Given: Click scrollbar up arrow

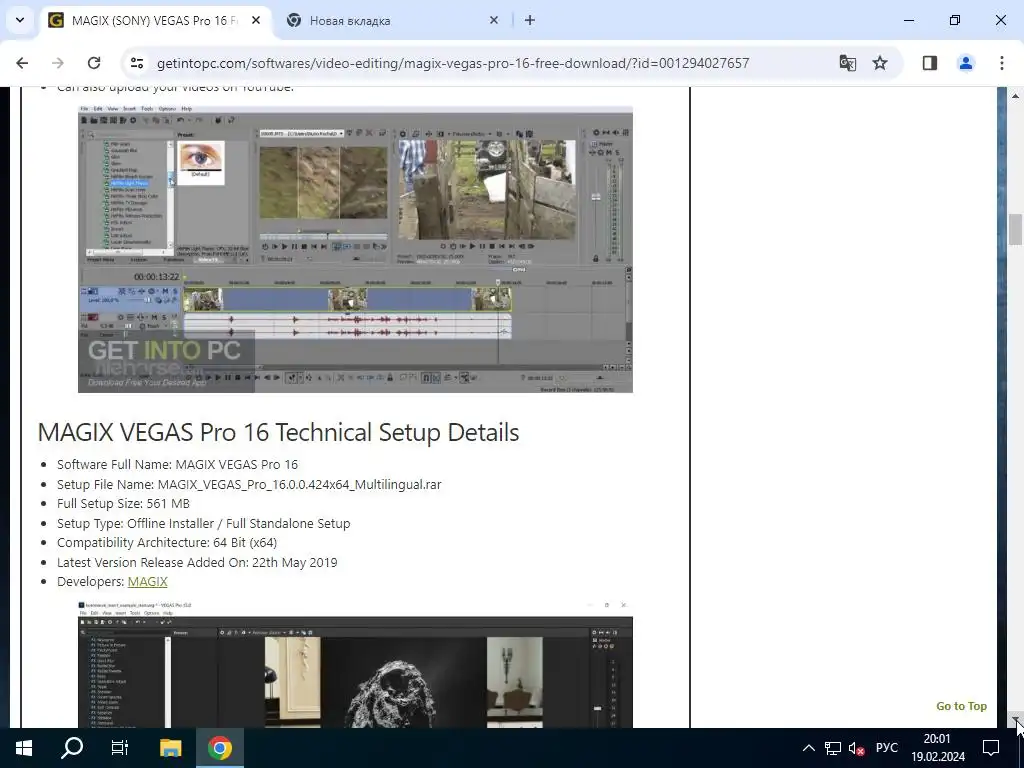Looking at the screenshot, I should click(1016, 95).
